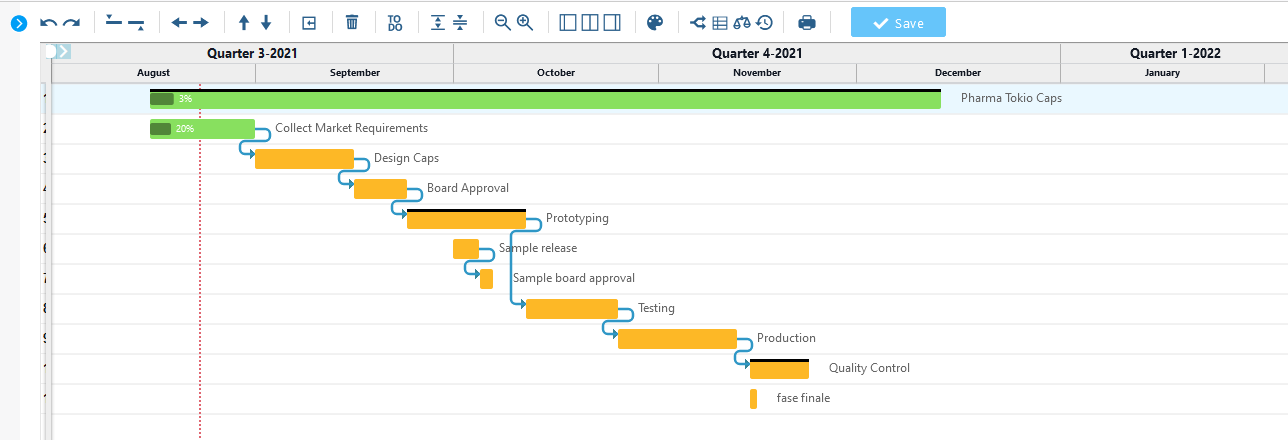The width and height of the screenshot is (1288, 440).
Task: Toggle the resource table grid icon
Action: coord(720,22)
